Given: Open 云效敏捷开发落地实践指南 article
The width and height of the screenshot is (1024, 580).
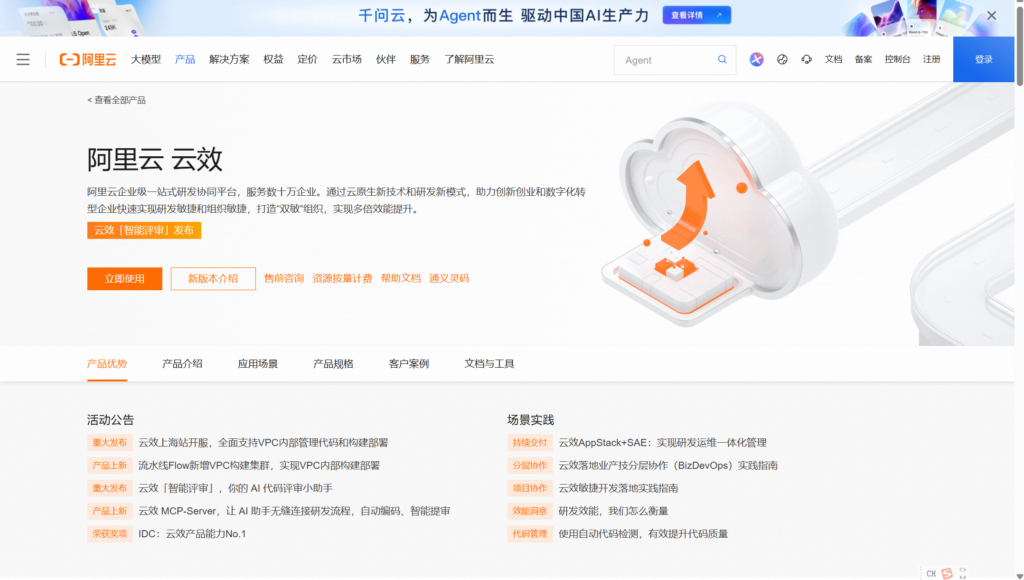Looking at the screenshot, I should point(618,489).
